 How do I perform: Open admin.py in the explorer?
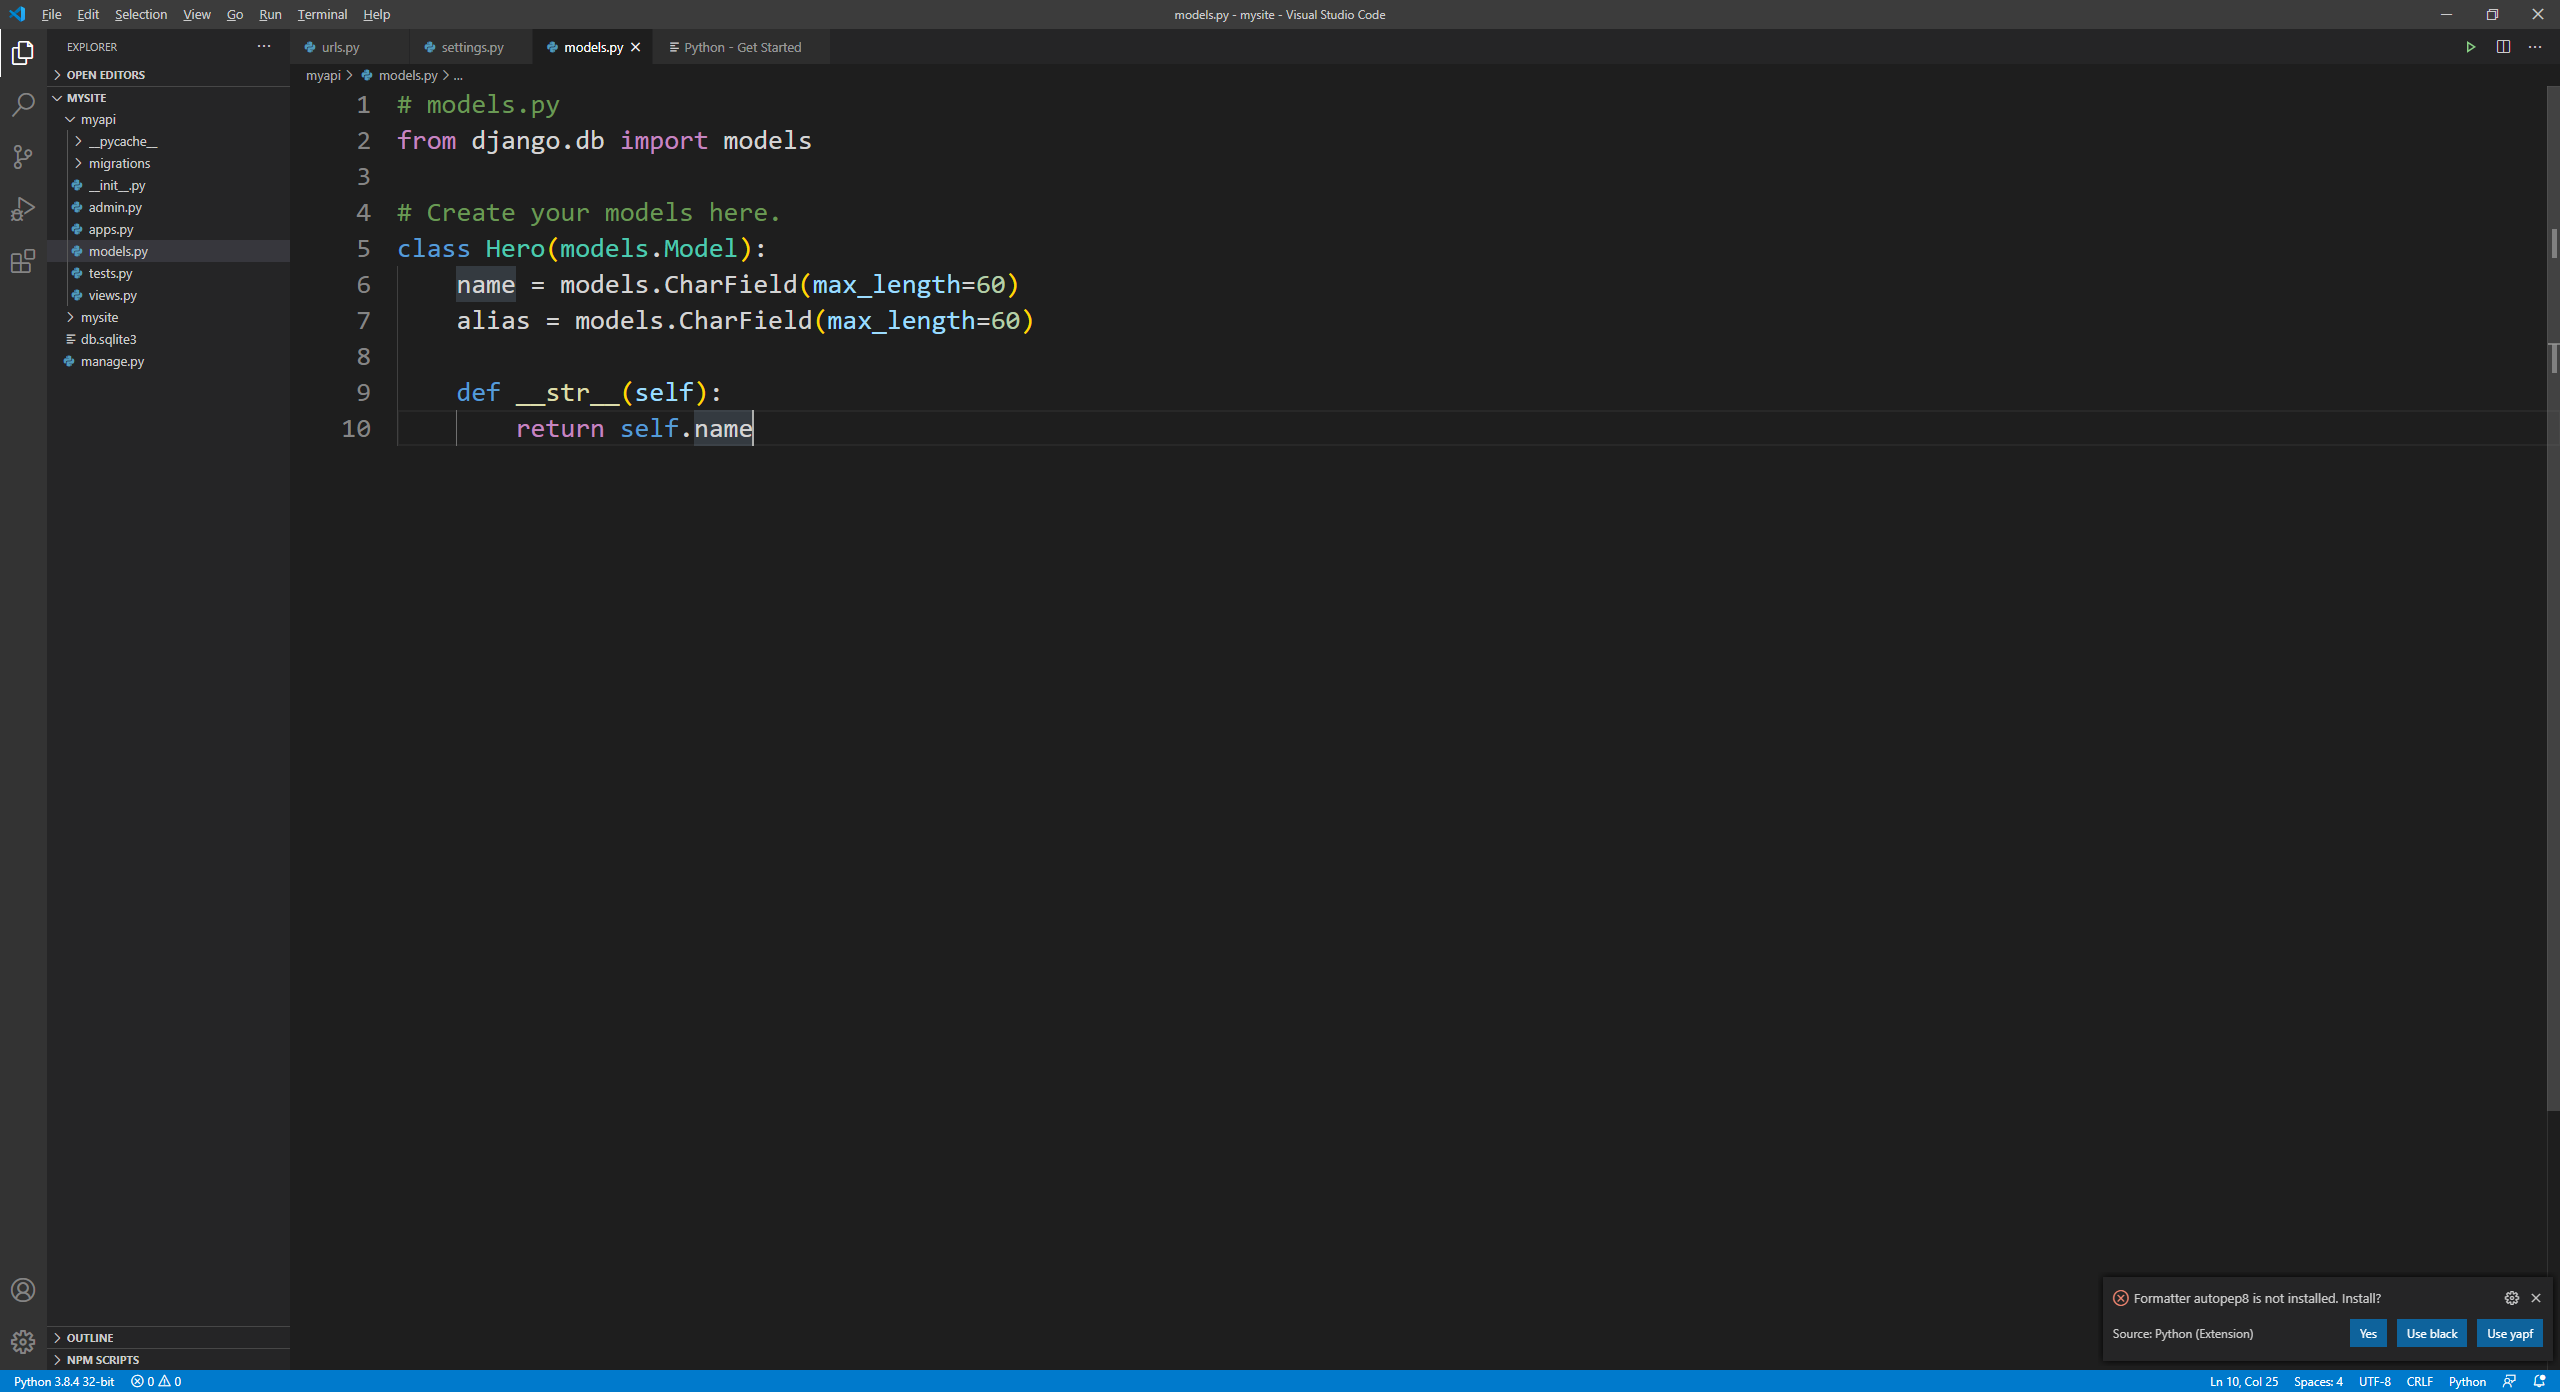168,207
